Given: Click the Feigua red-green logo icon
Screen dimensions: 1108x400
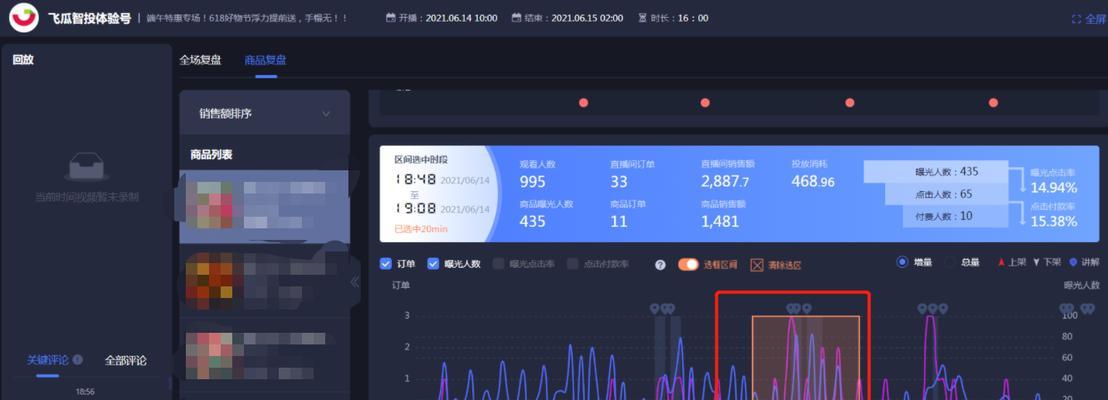Looking at the screenshot, I should pyautogui.click(x=24, y=18).
